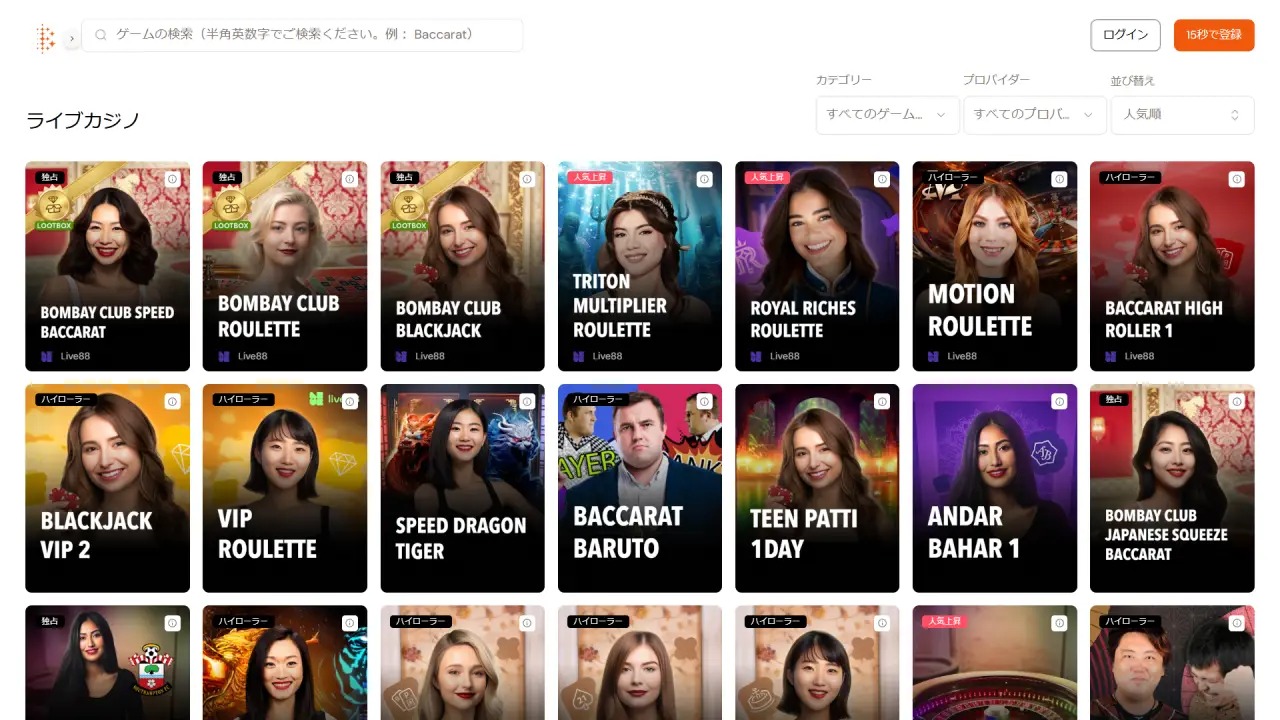This screenshot has width=1280, height=720.
Task: Open the Motion Roulette game
Action: click(x=995, y=266)
